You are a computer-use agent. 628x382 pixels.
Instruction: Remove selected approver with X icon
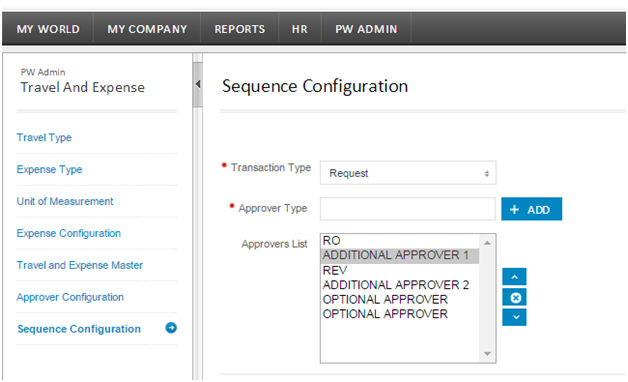[x=514, y=298]
